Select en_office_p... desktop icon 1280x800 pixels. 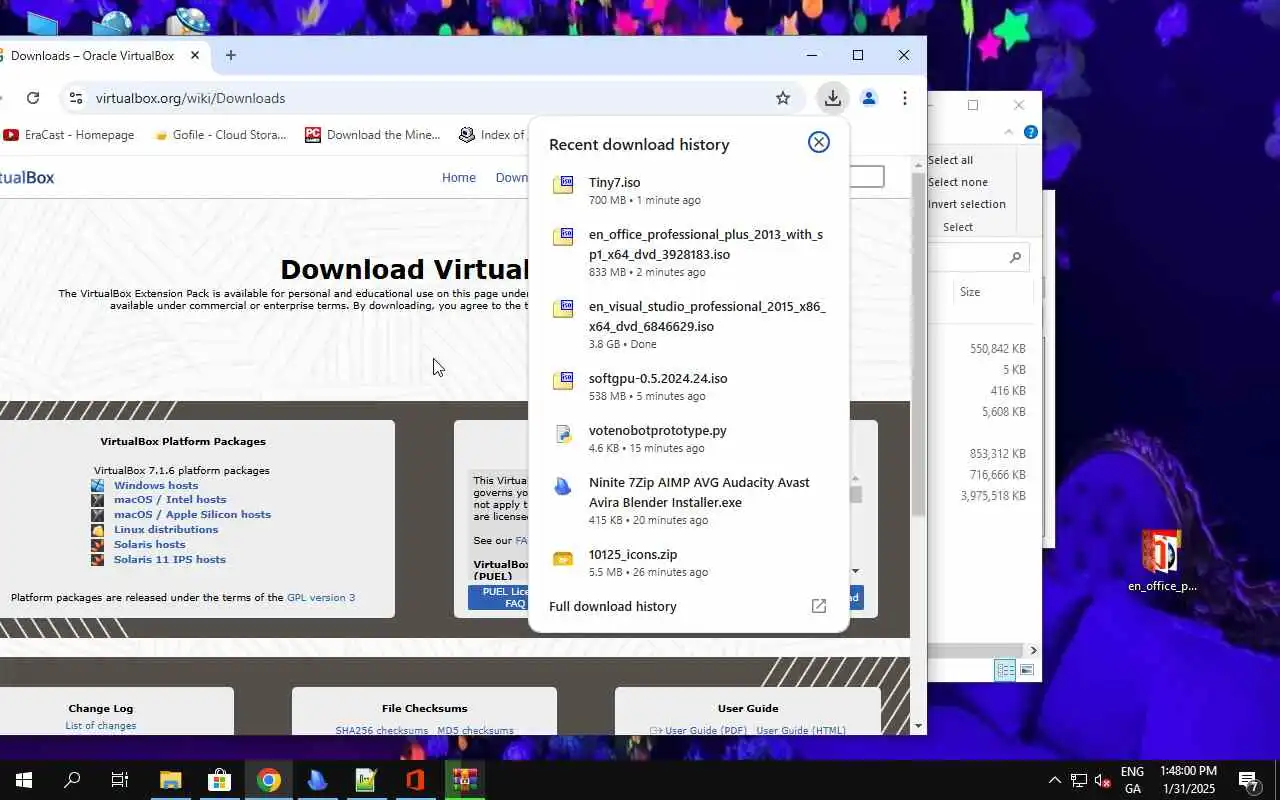[1162, 561]
